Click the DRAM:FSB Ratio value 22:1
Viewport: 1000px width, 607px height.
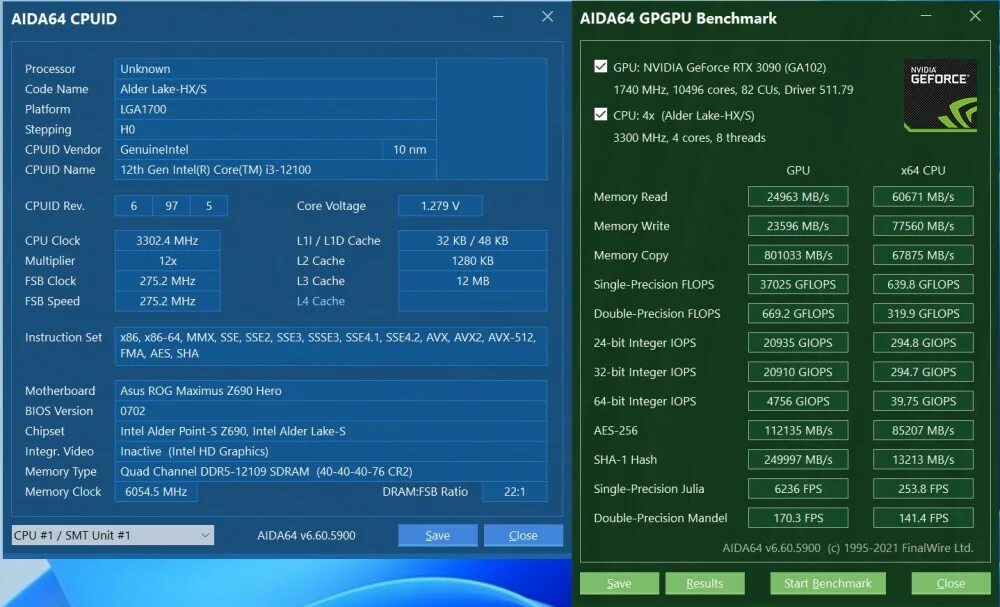point(514,492)
